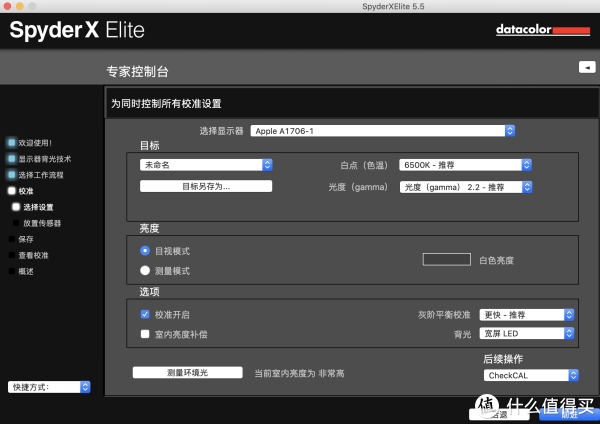Open the 光度 gamma 2.2 dropdown
The width and height of the screenshot is (600, 424).
(466, 187)
